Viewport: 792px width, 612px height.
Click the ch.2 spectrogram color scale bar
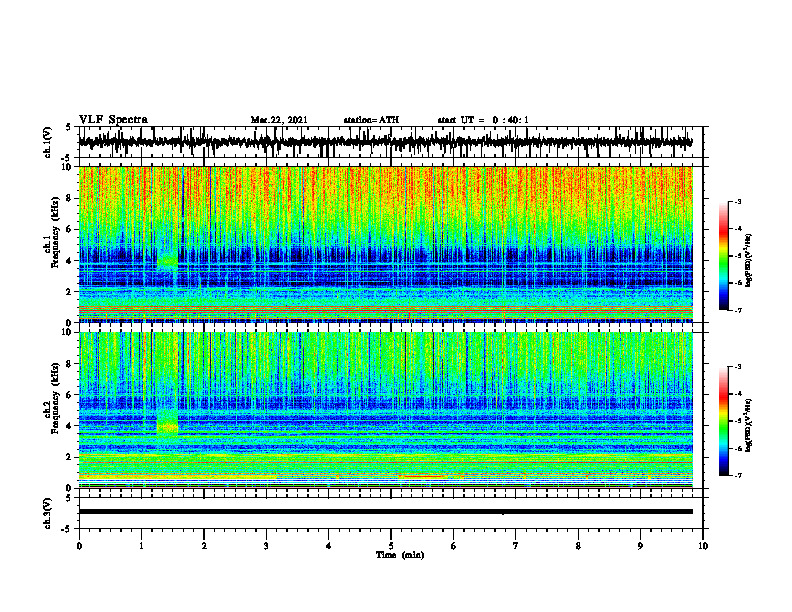(724, 421)
